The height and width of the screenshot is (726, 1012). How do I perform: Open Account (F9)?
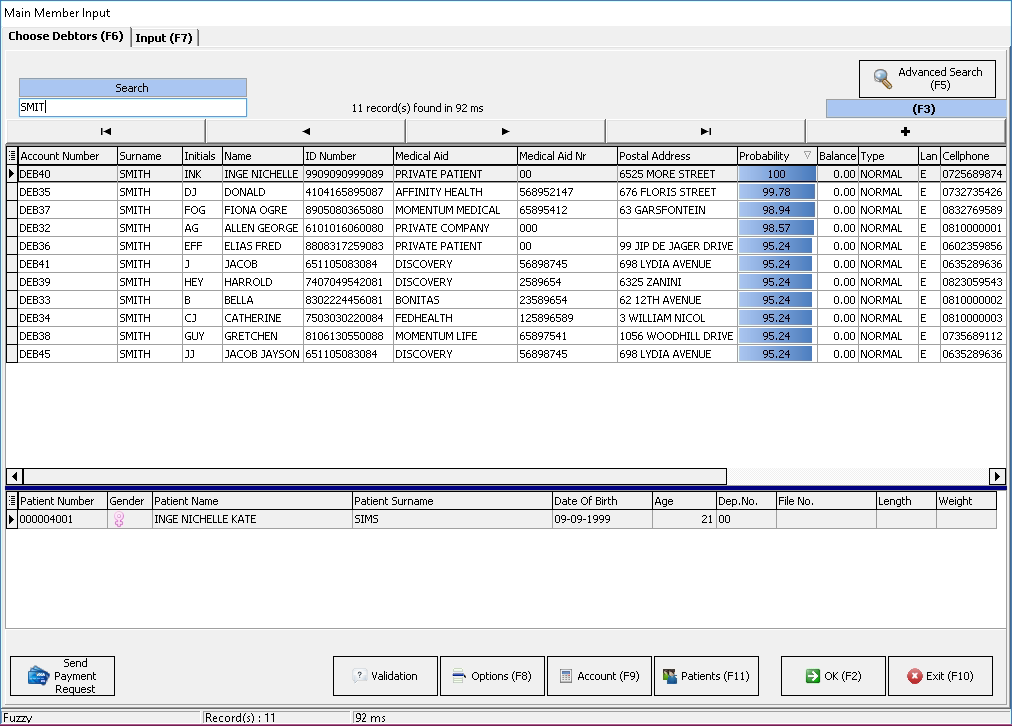[598, 676]
